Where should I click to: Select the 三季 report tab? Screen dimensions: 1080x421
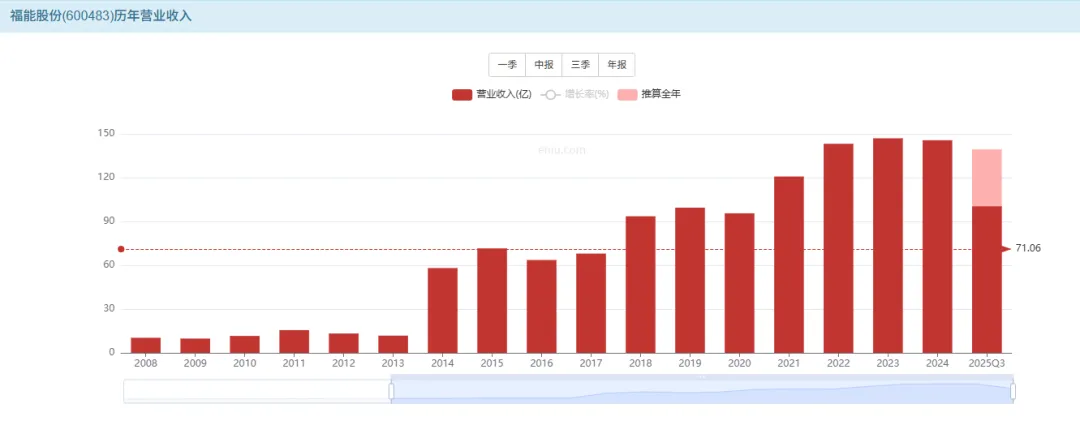[x=580, y=65]
